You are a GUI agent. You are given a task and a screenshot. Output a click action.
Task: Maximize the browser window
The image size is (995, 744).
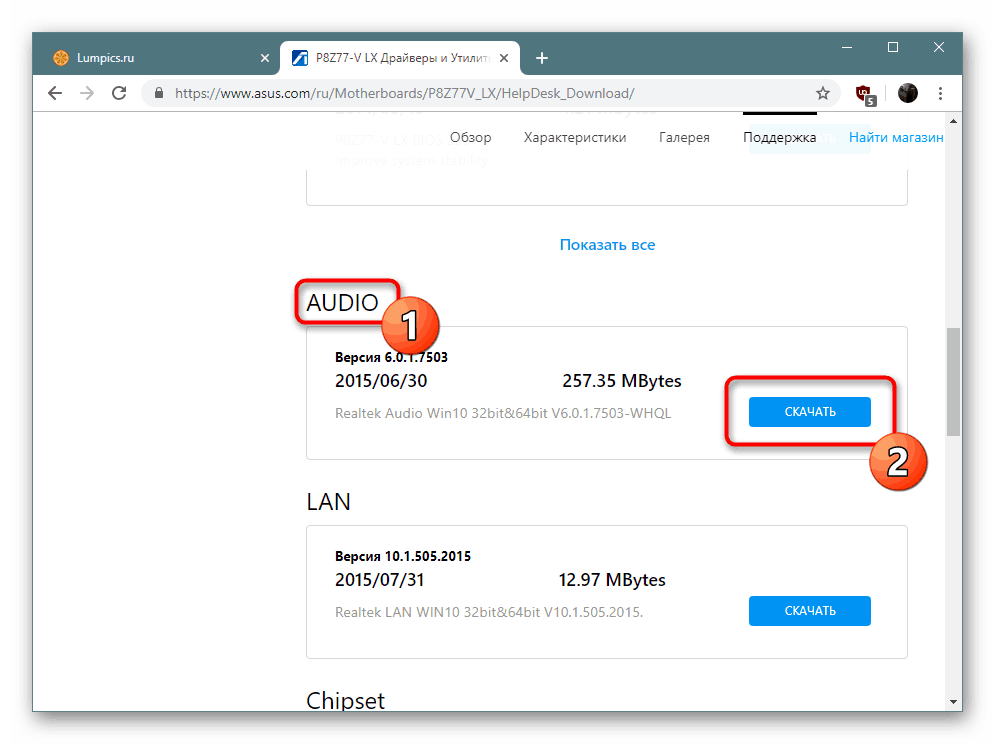pyautogui.click(x=893, y=47)
